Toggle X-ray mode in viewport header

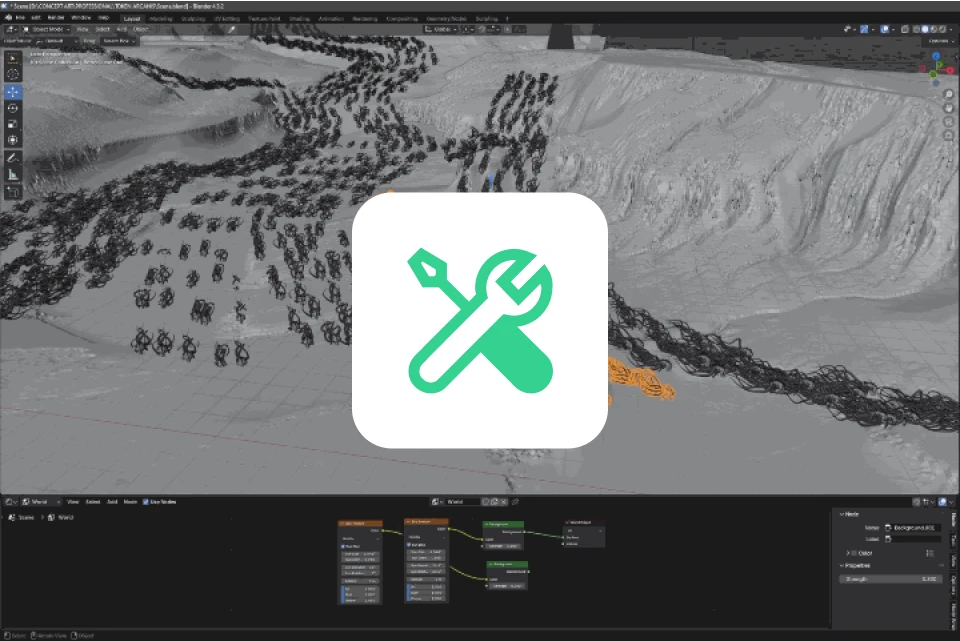pos(905,29)
